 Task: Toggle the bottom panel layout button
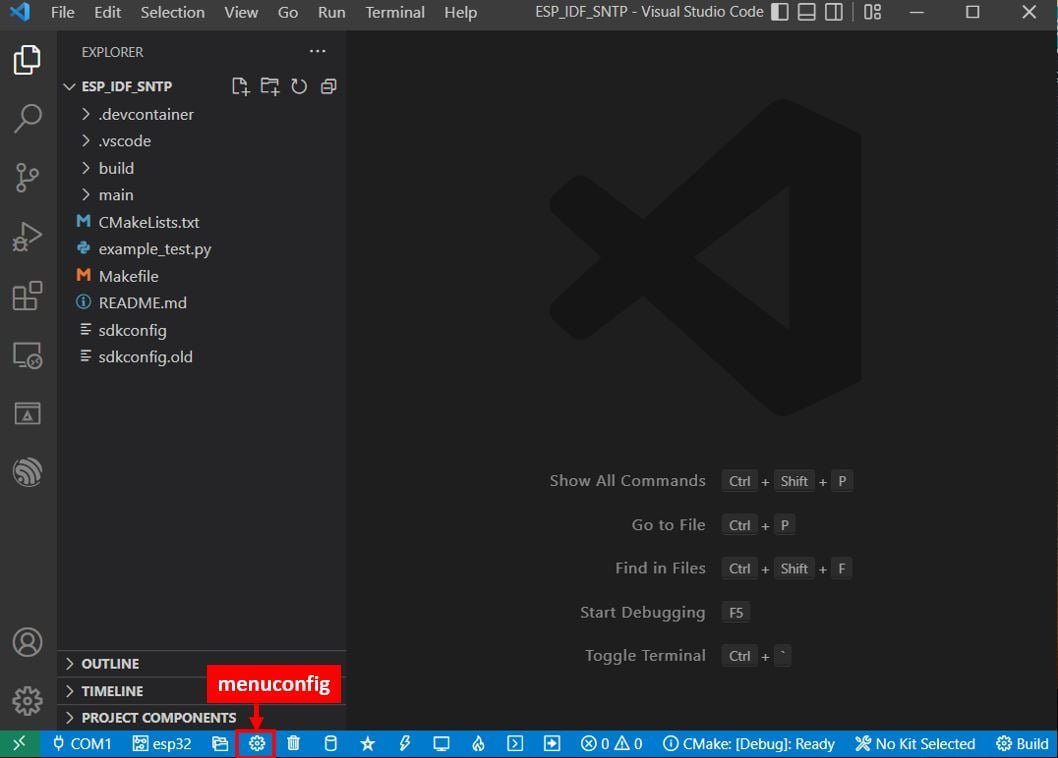pos(806,12)
